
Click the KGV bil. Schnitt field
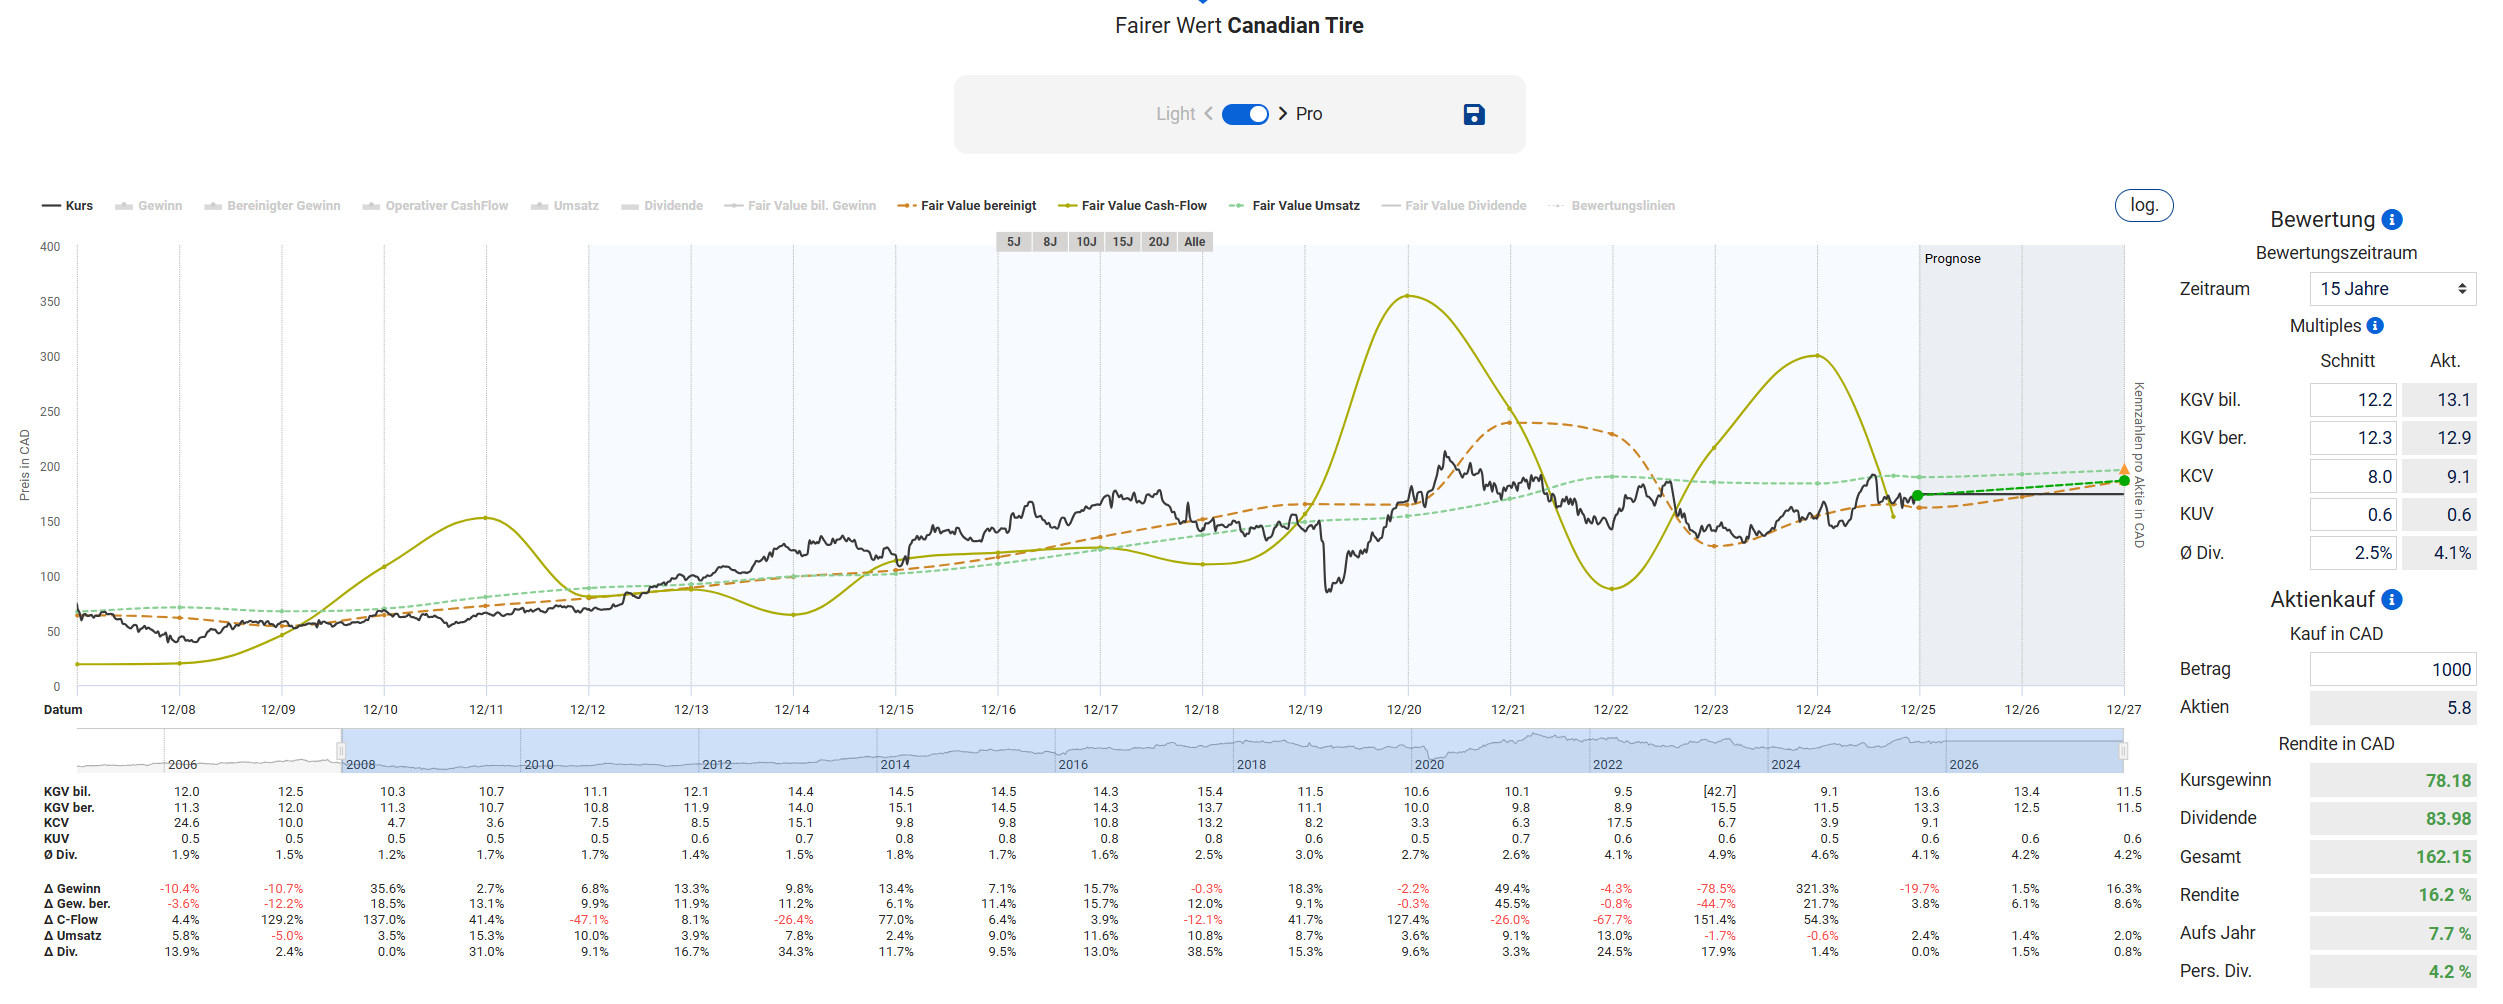pyautogui.click(x=2352, y=400)
